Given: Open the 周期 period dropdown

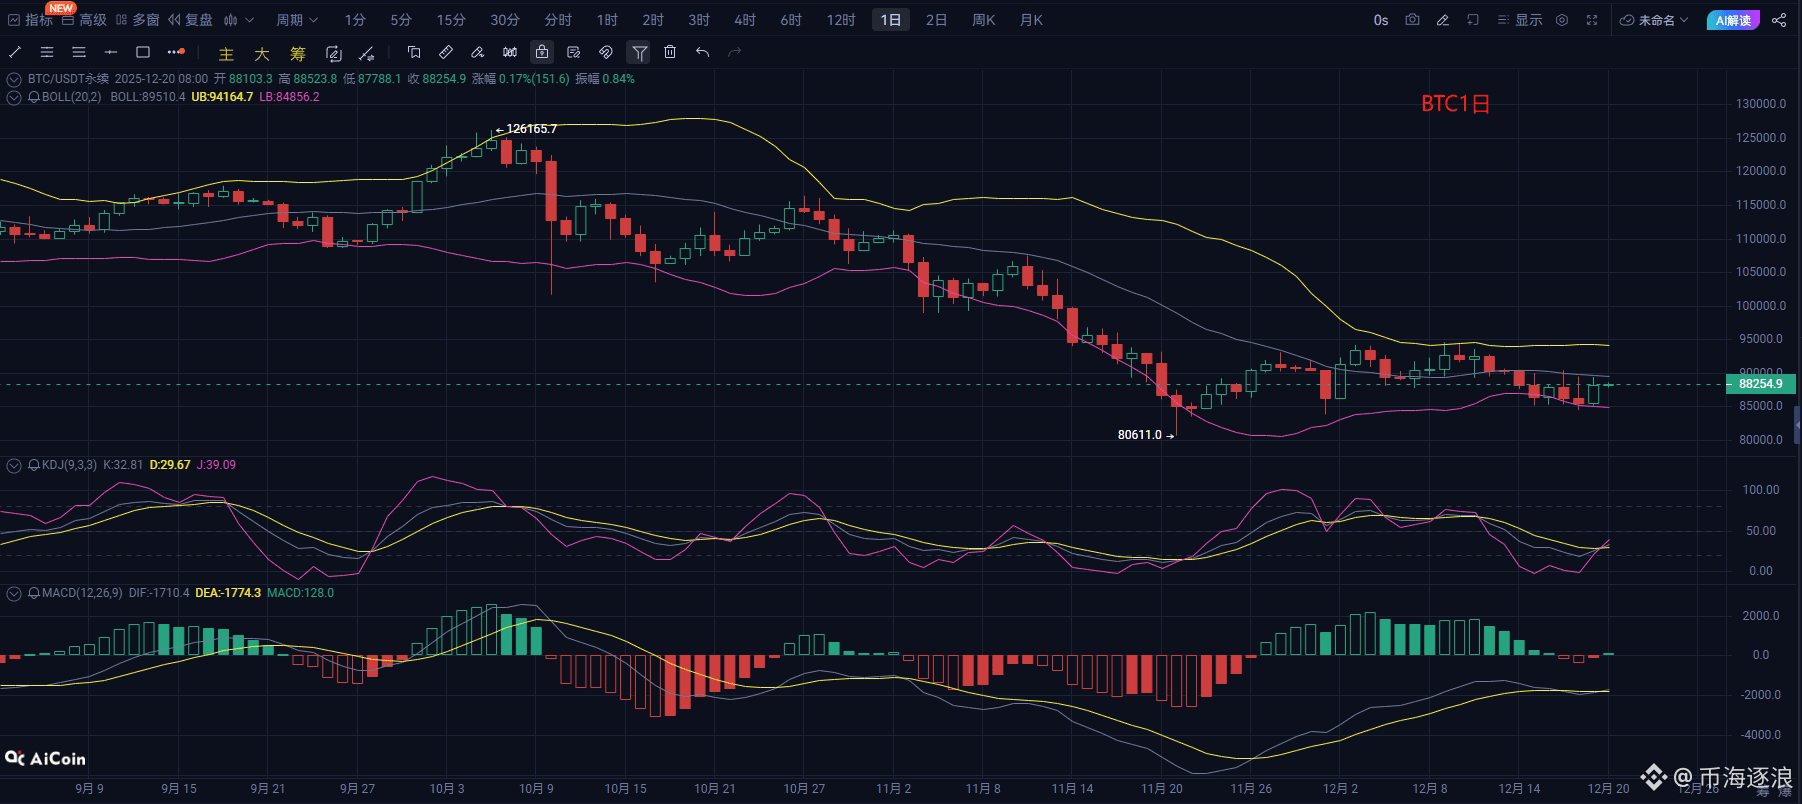Looking at the screenshot, I should 297,20.
